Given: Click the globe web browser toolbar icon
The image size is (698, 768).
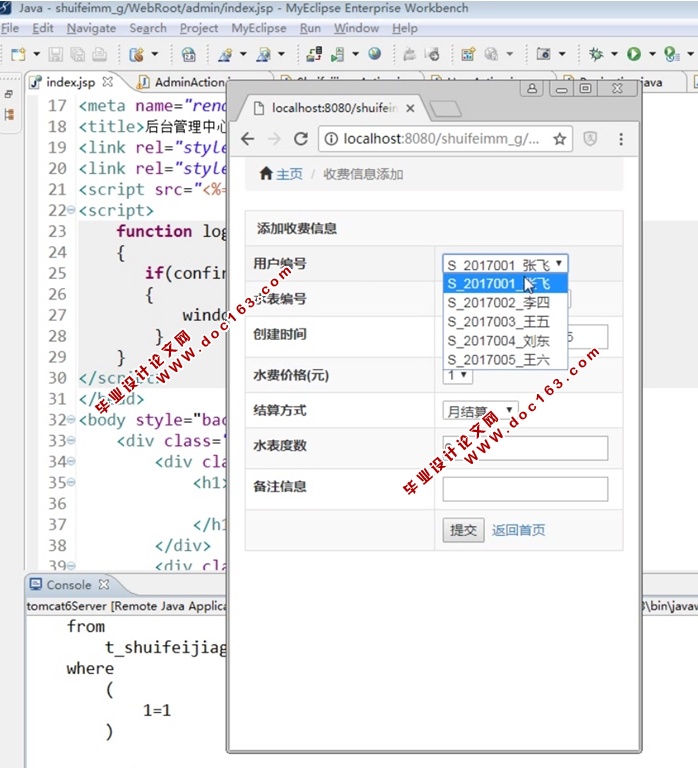Looking at the screenshot, I should pyautogui.click(x=375, y=53).
